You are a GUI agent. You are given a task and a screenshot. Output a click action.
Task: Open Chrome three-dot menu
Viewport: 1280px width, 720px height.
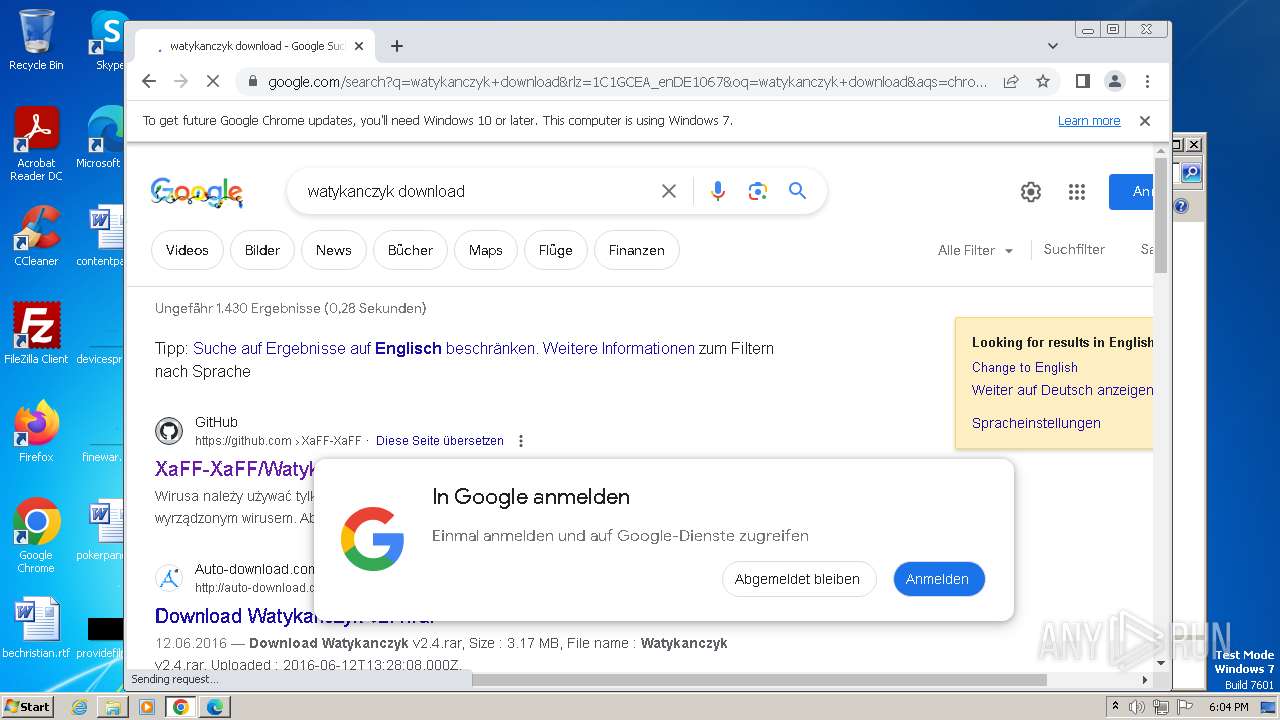point(1147,81)
